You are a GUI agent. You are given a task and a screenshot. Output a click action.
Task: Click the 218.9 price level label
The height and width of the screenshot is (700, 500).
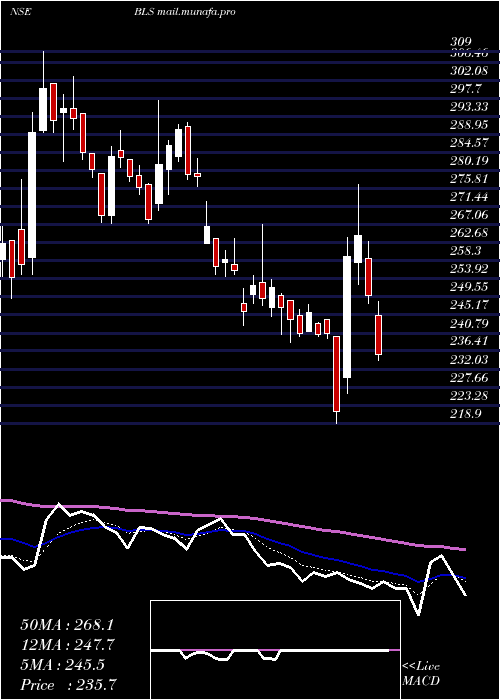[x=465, y=413]
